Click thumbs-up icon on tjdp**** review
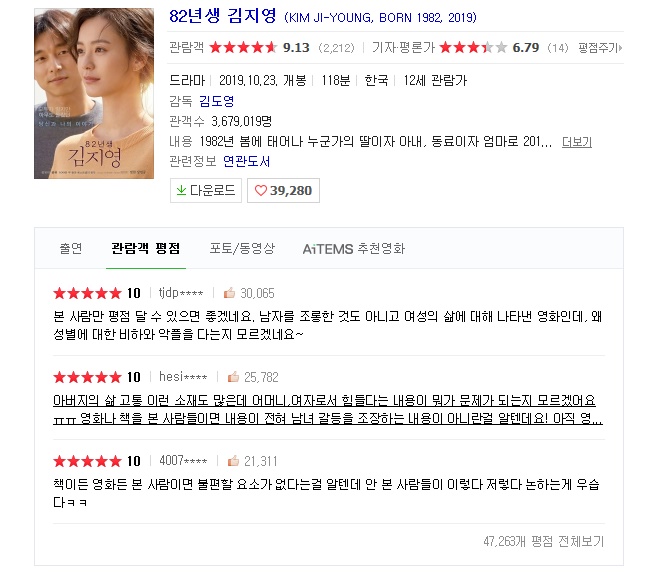The image size is (659, 573). coord(229,293)
